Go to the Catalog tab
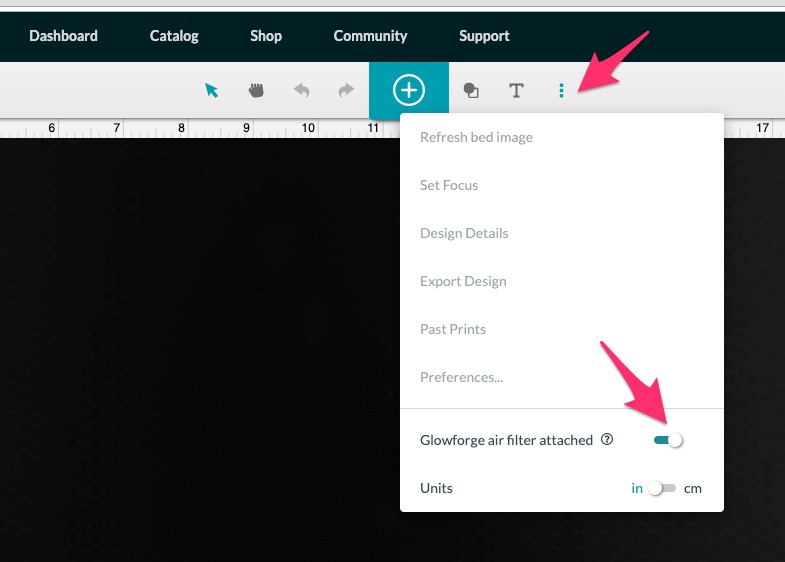 [x=174, y=36]
